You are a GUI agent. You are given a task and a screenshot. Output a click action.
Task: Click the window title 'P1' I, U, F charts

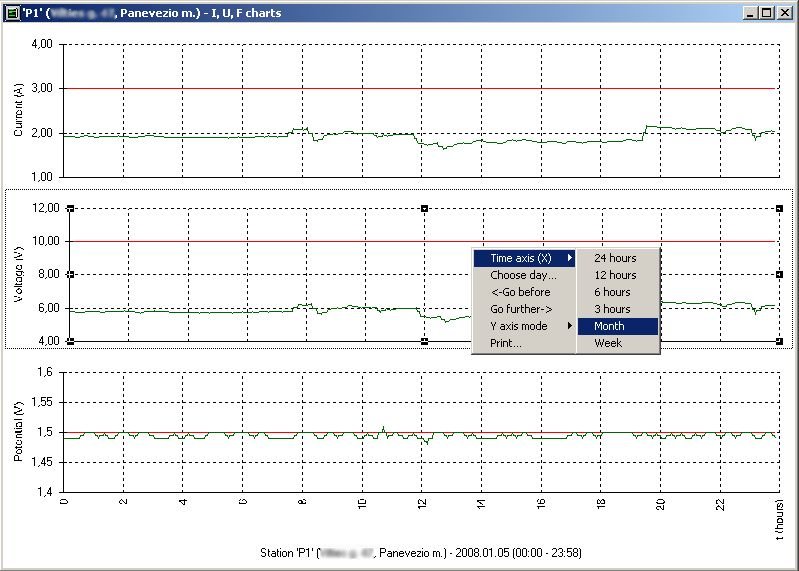[x=151, y=13]
